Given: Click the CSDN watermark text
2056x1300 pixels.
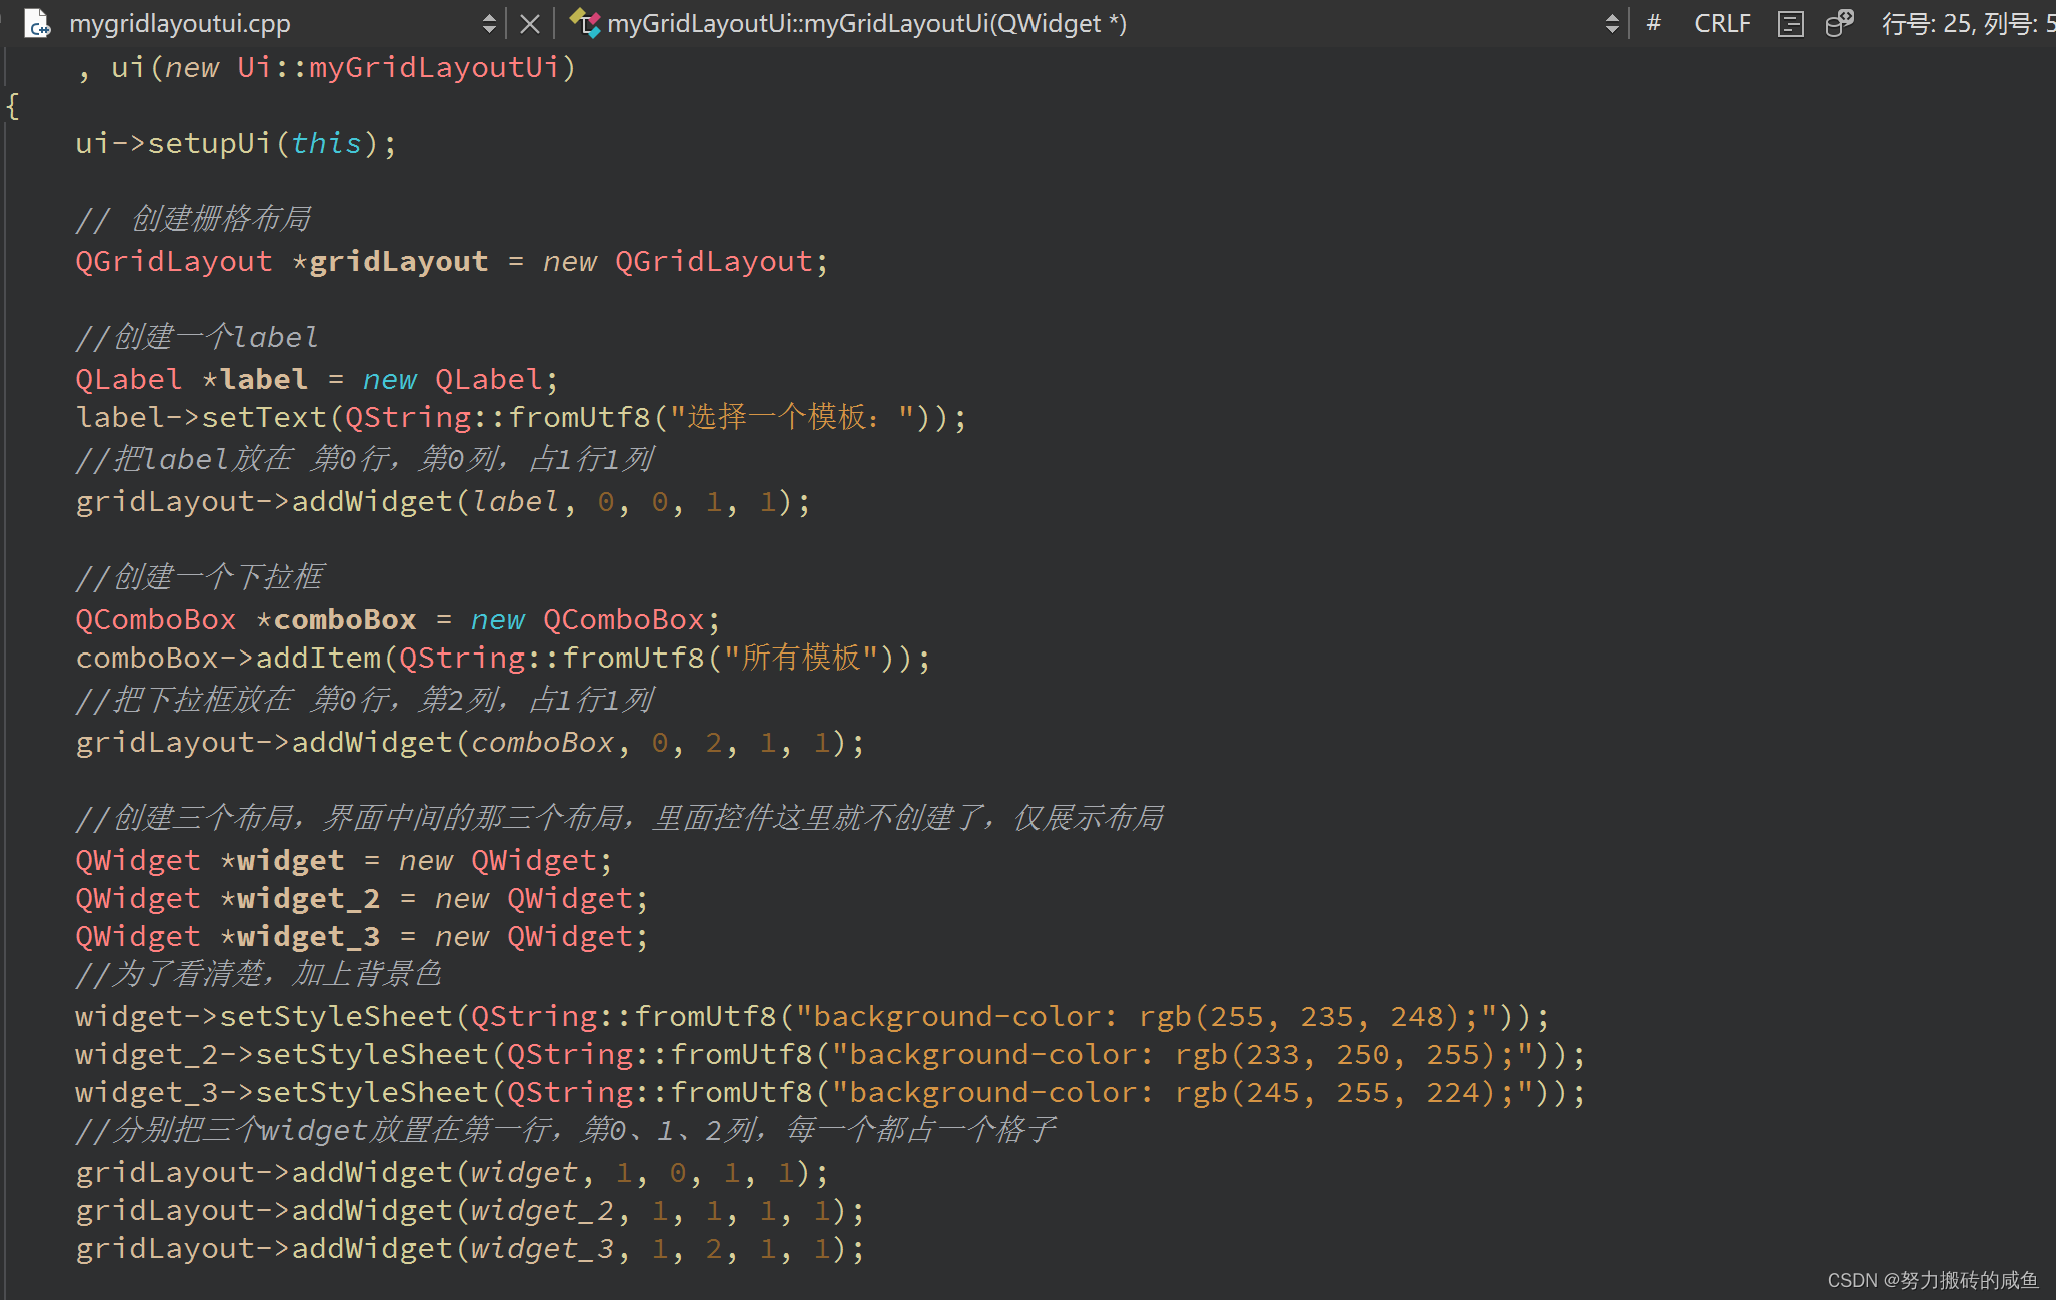Looking at the screenshot, I should [x=1932, y=1280].
